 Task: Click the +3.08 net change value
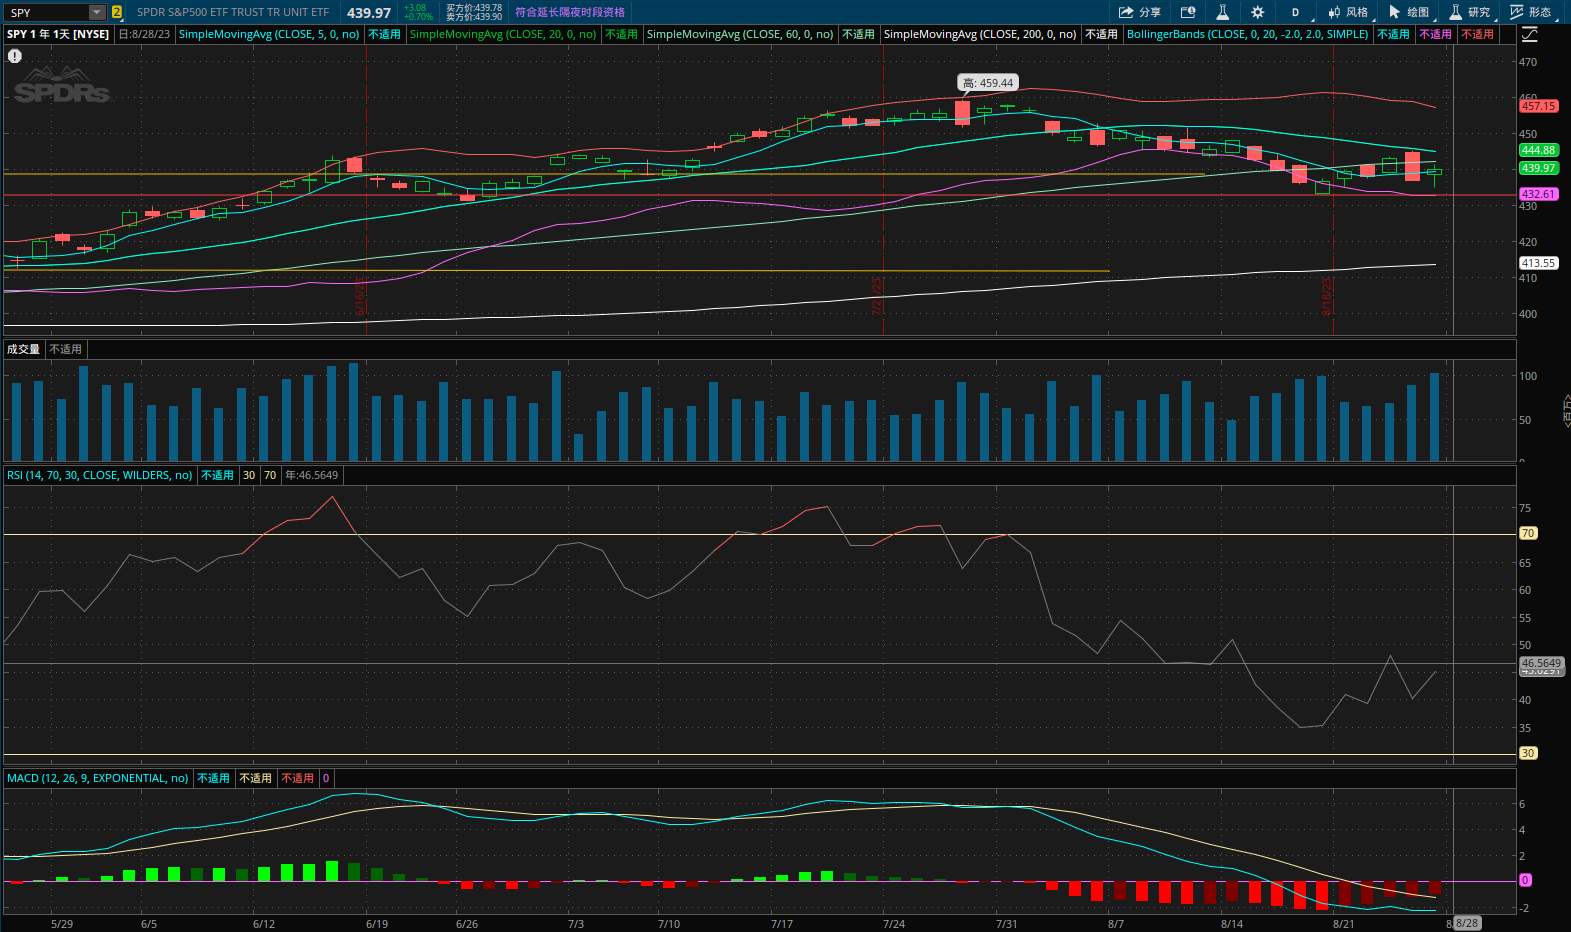point(415,8)
